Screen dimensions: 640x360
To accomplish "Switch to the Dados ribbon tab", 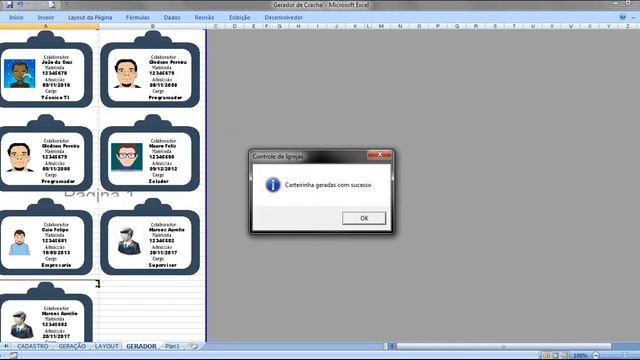I will (x=172, y=18).
